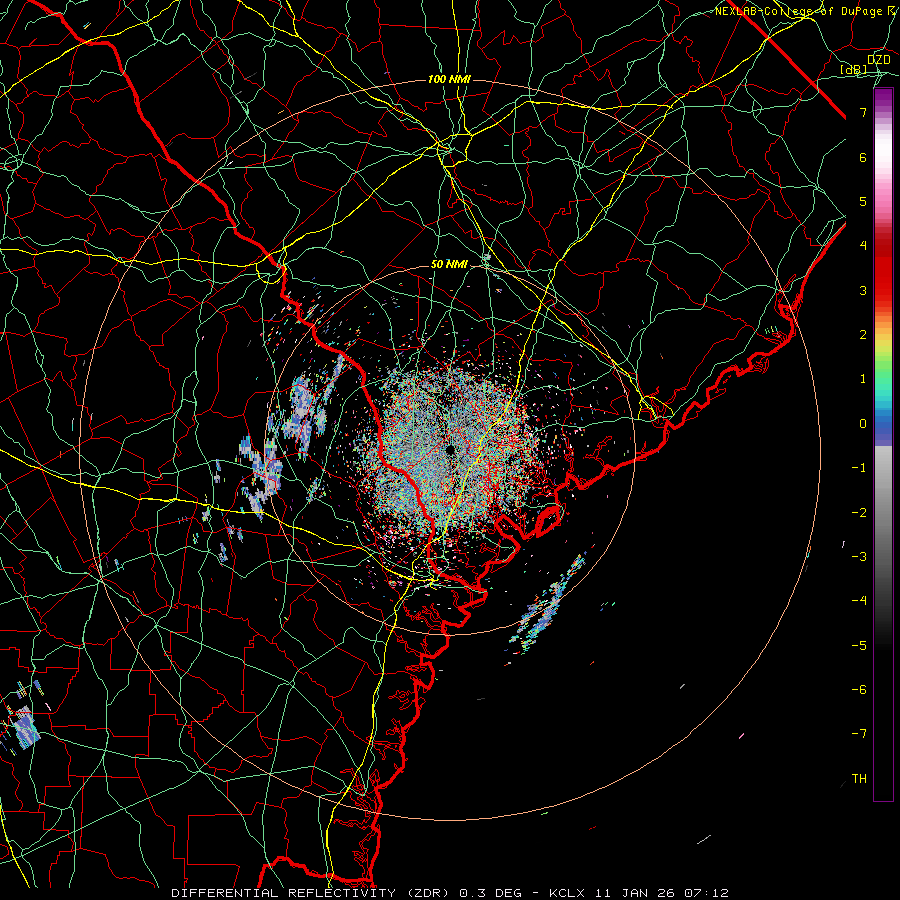
Task: Click the "DZD" product label above color bar
Action: 879,60
